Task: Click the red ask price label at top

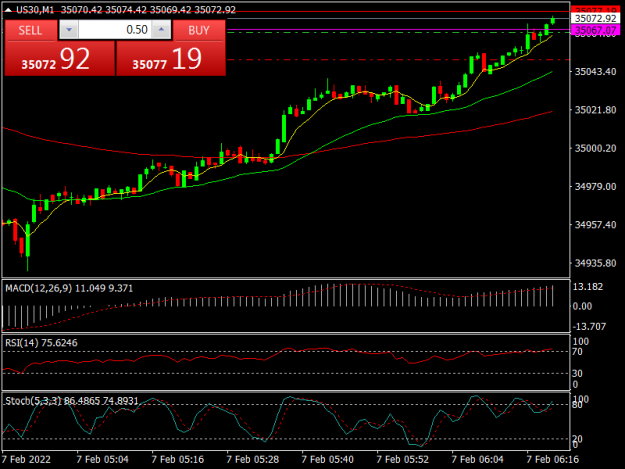Action: 596,10
